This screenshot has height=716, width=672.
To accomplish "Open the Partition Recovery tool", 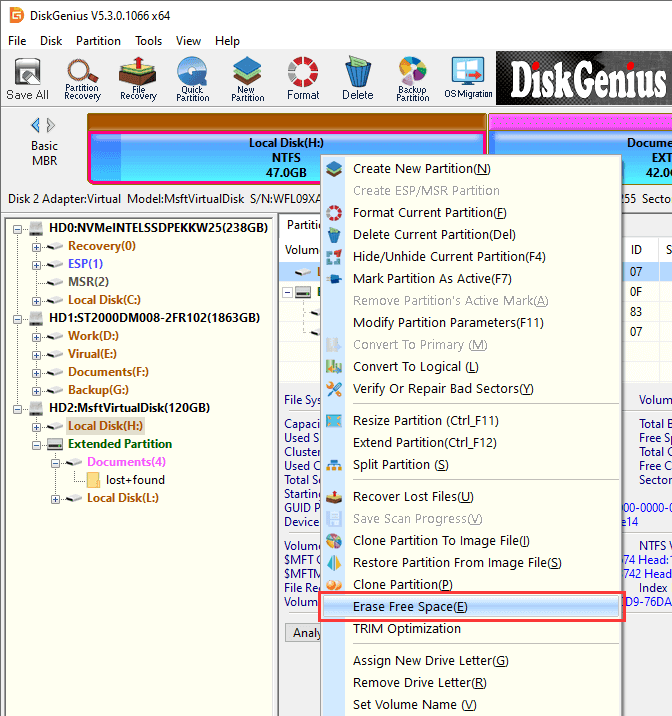I will pyautogui.click(x=82, y=78).
